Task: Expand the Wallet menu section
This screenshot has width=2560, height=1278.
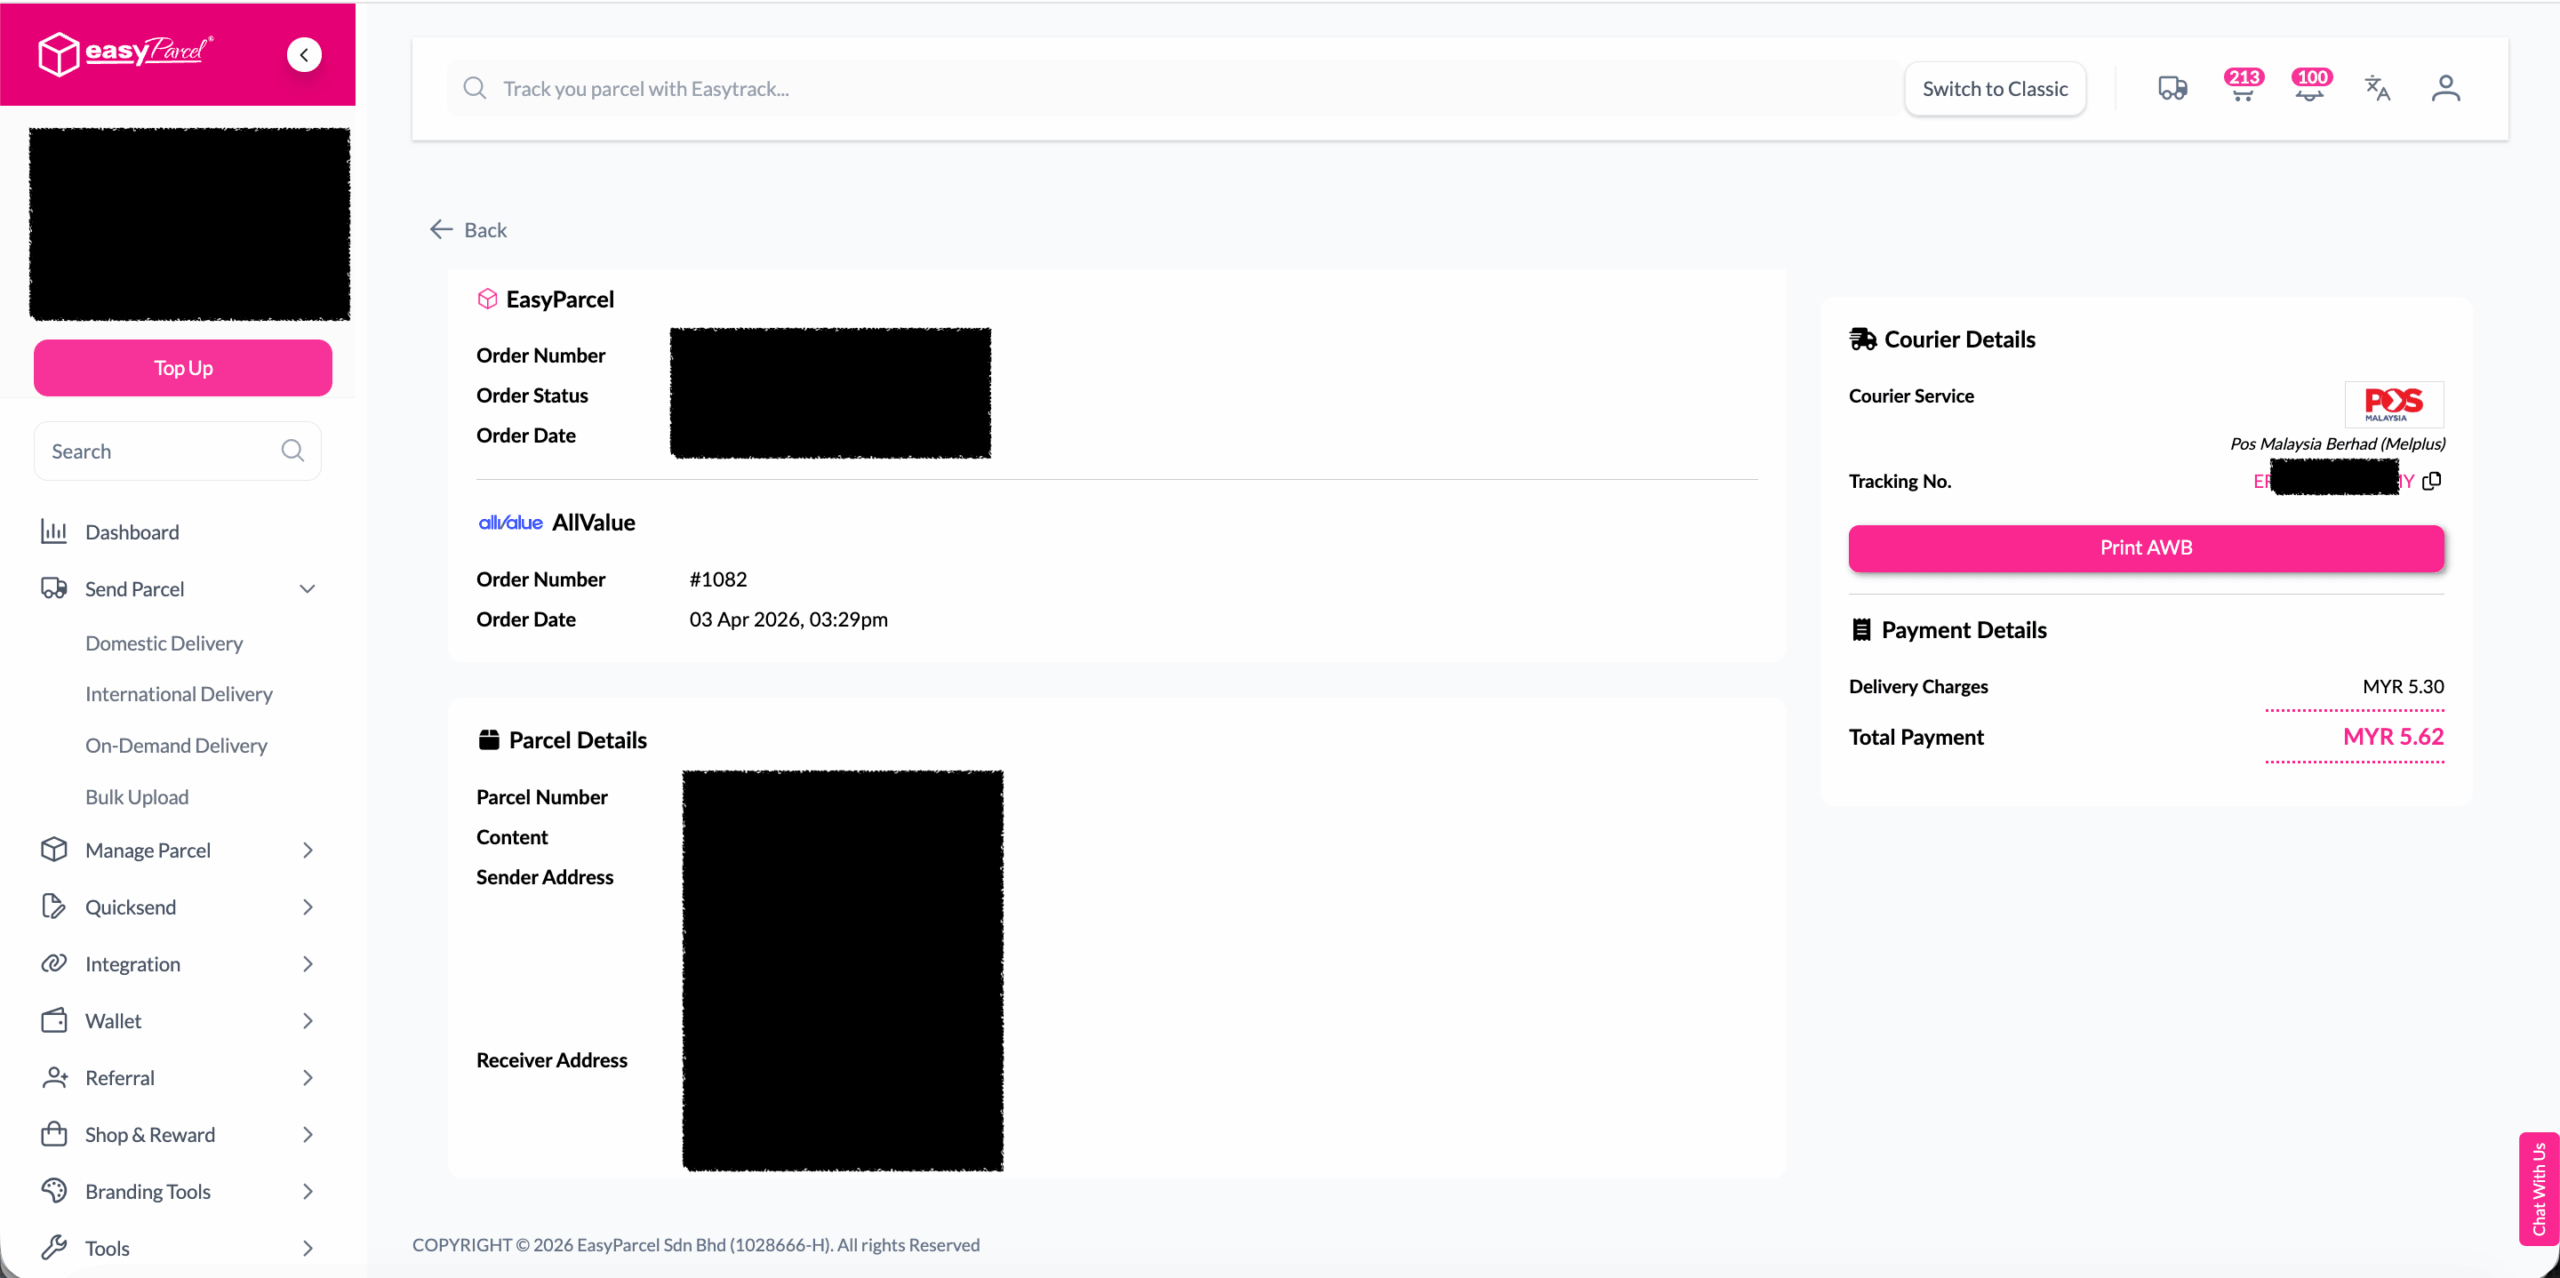Action: tap(307, 1021)
